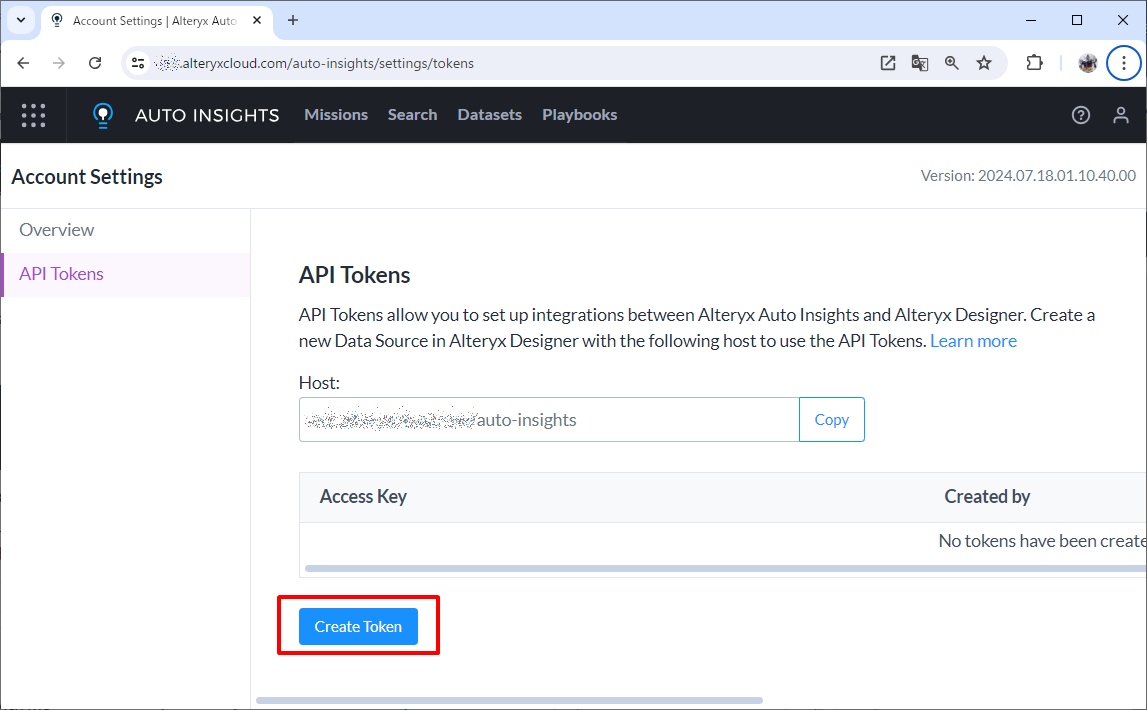Click the Host text field
1147x710 pixels.
(548, 420)
